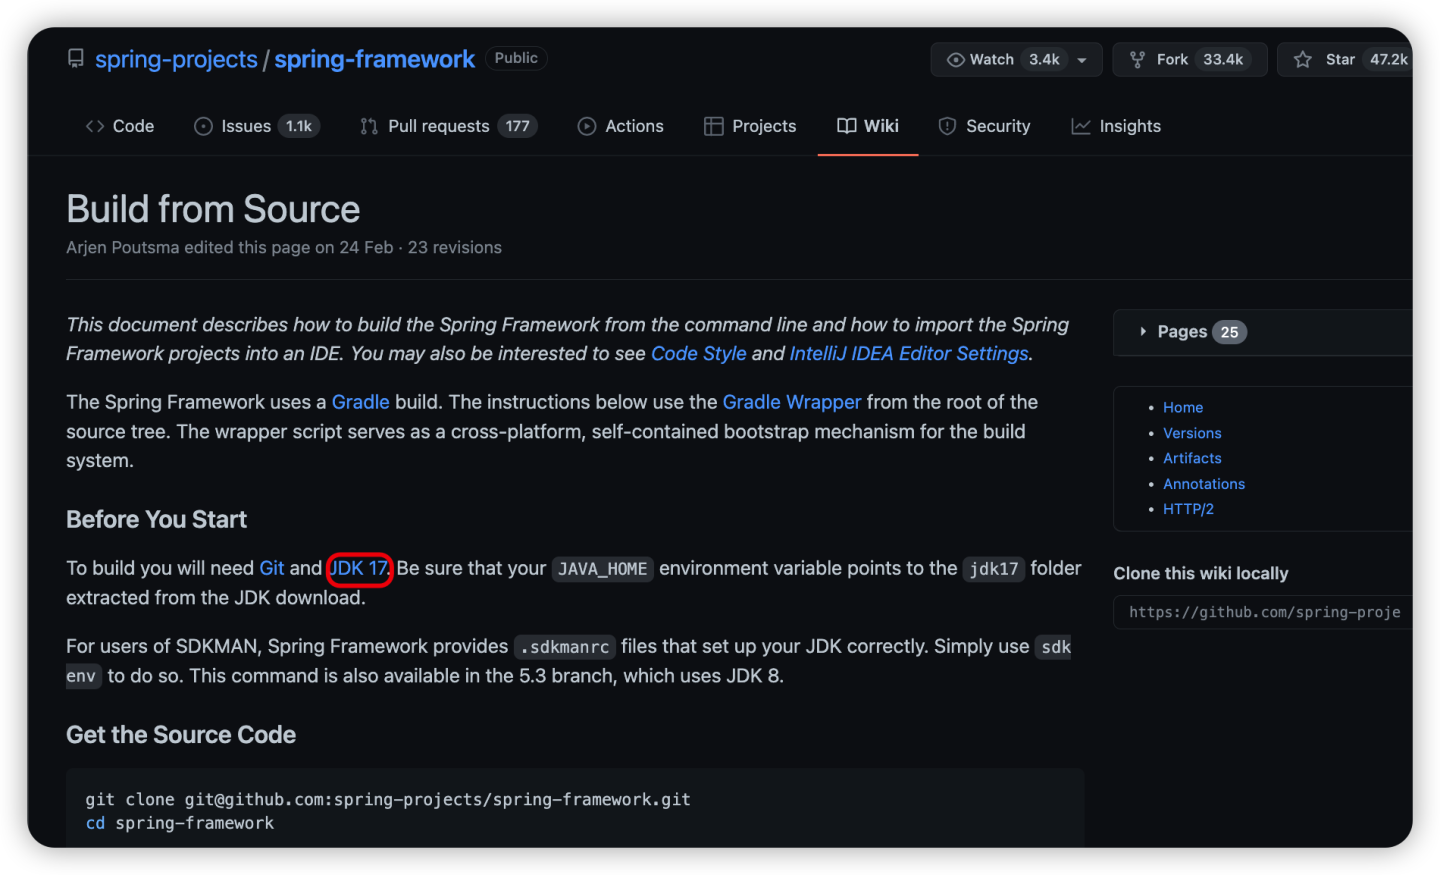Open IntelliJ IDEA Editor Settings link
The image size is (1440, 875).
[x=909, y=353]
